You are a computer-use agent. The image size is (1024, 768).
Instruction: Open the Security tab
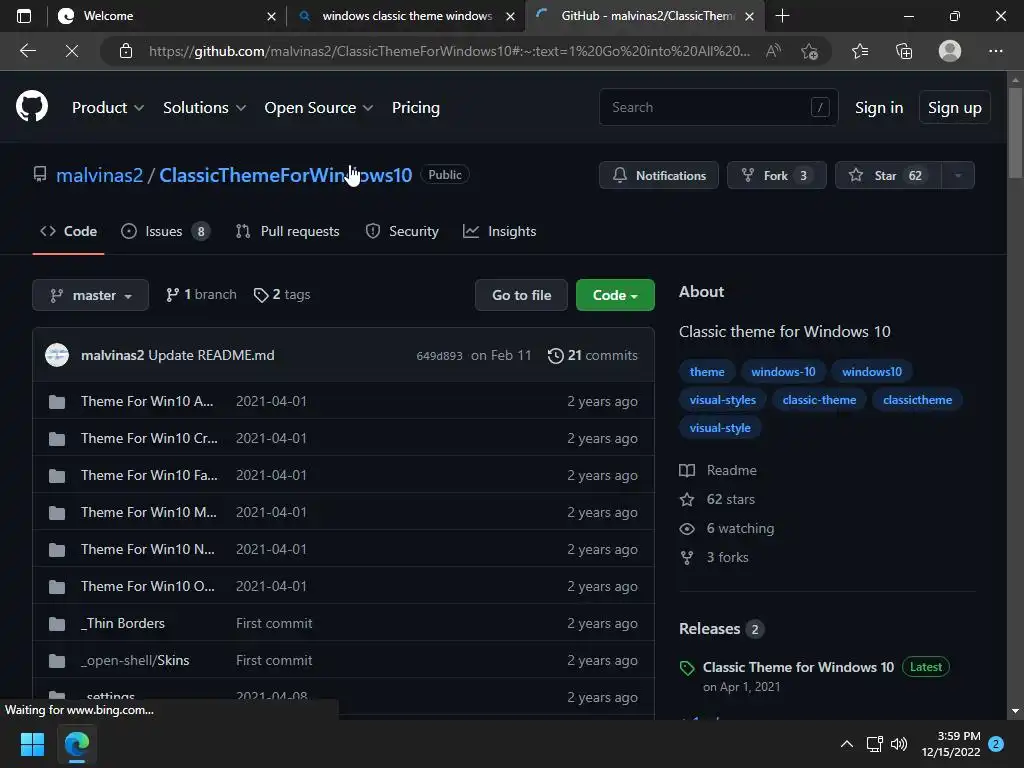(x=402, y=231)
